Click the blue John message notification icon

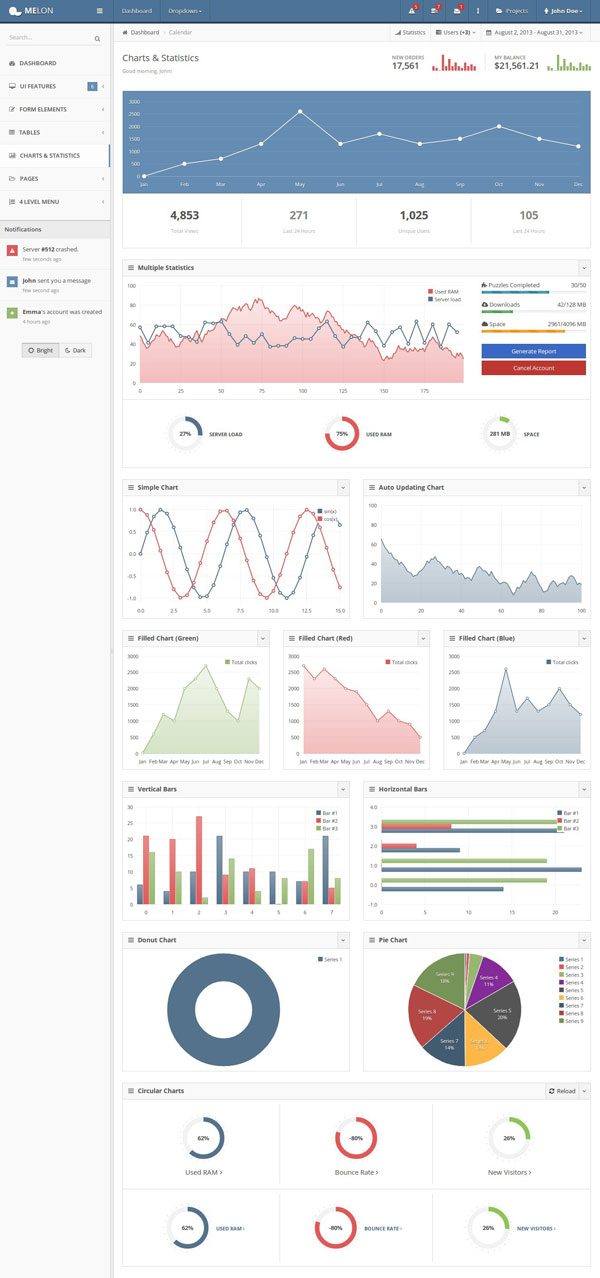click(x=11, y=281)
